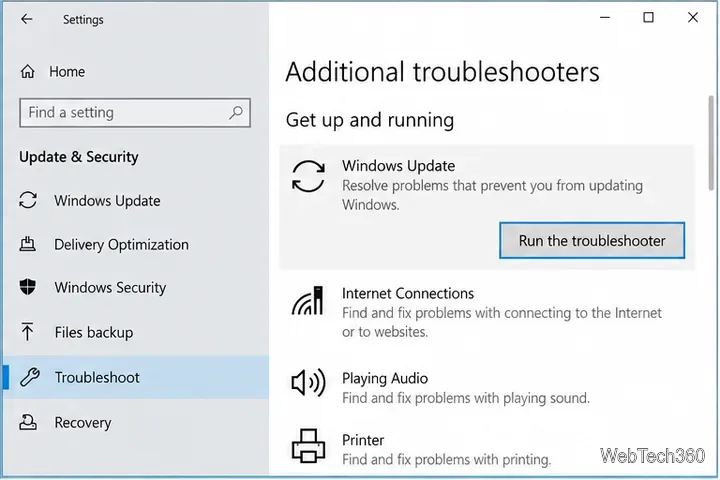Click the Internet Connections signal icon

click(x=307, y=301)
